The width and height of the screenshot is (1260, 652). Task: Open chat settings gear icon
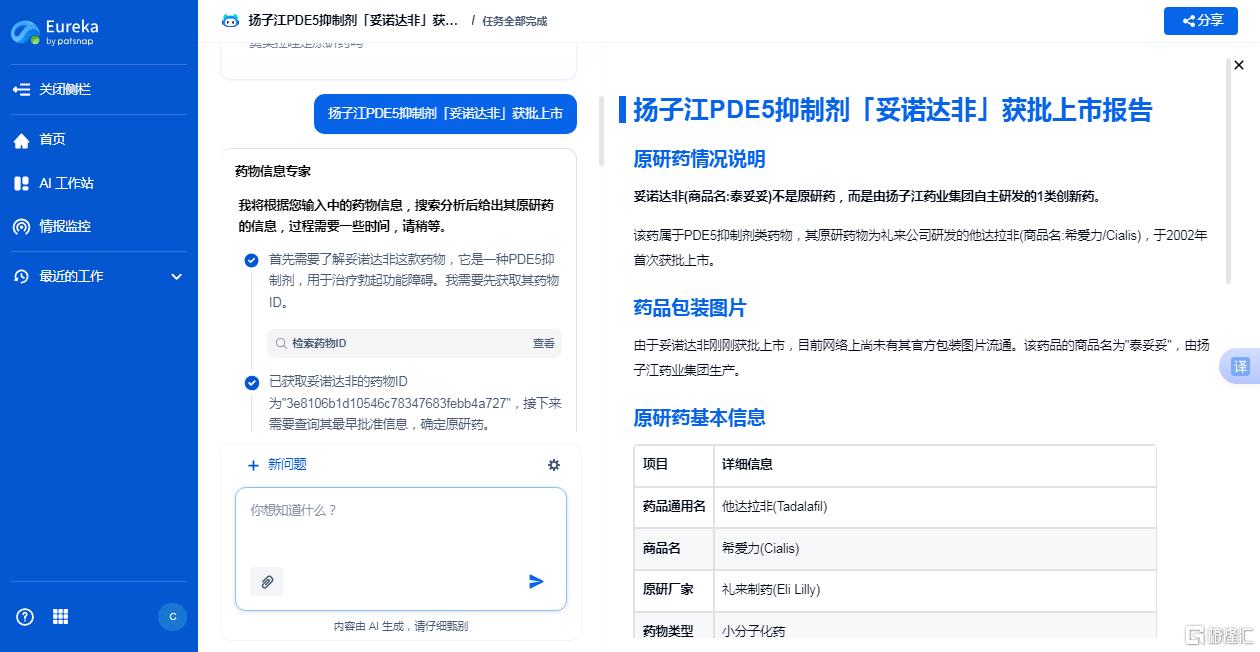[554, 464]
